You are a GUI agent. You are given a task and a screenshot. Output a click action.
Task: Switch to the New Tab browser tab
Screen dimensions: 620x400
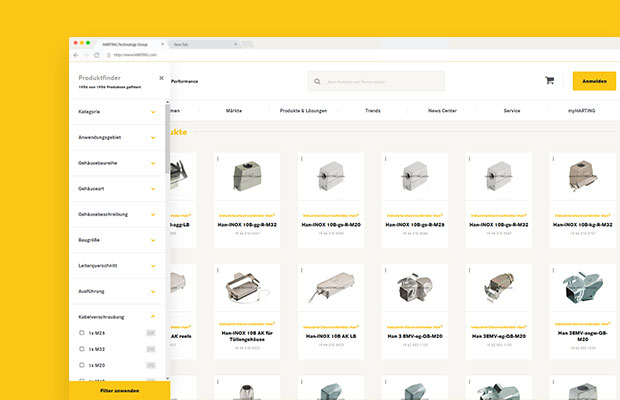(x=204, y=44)
